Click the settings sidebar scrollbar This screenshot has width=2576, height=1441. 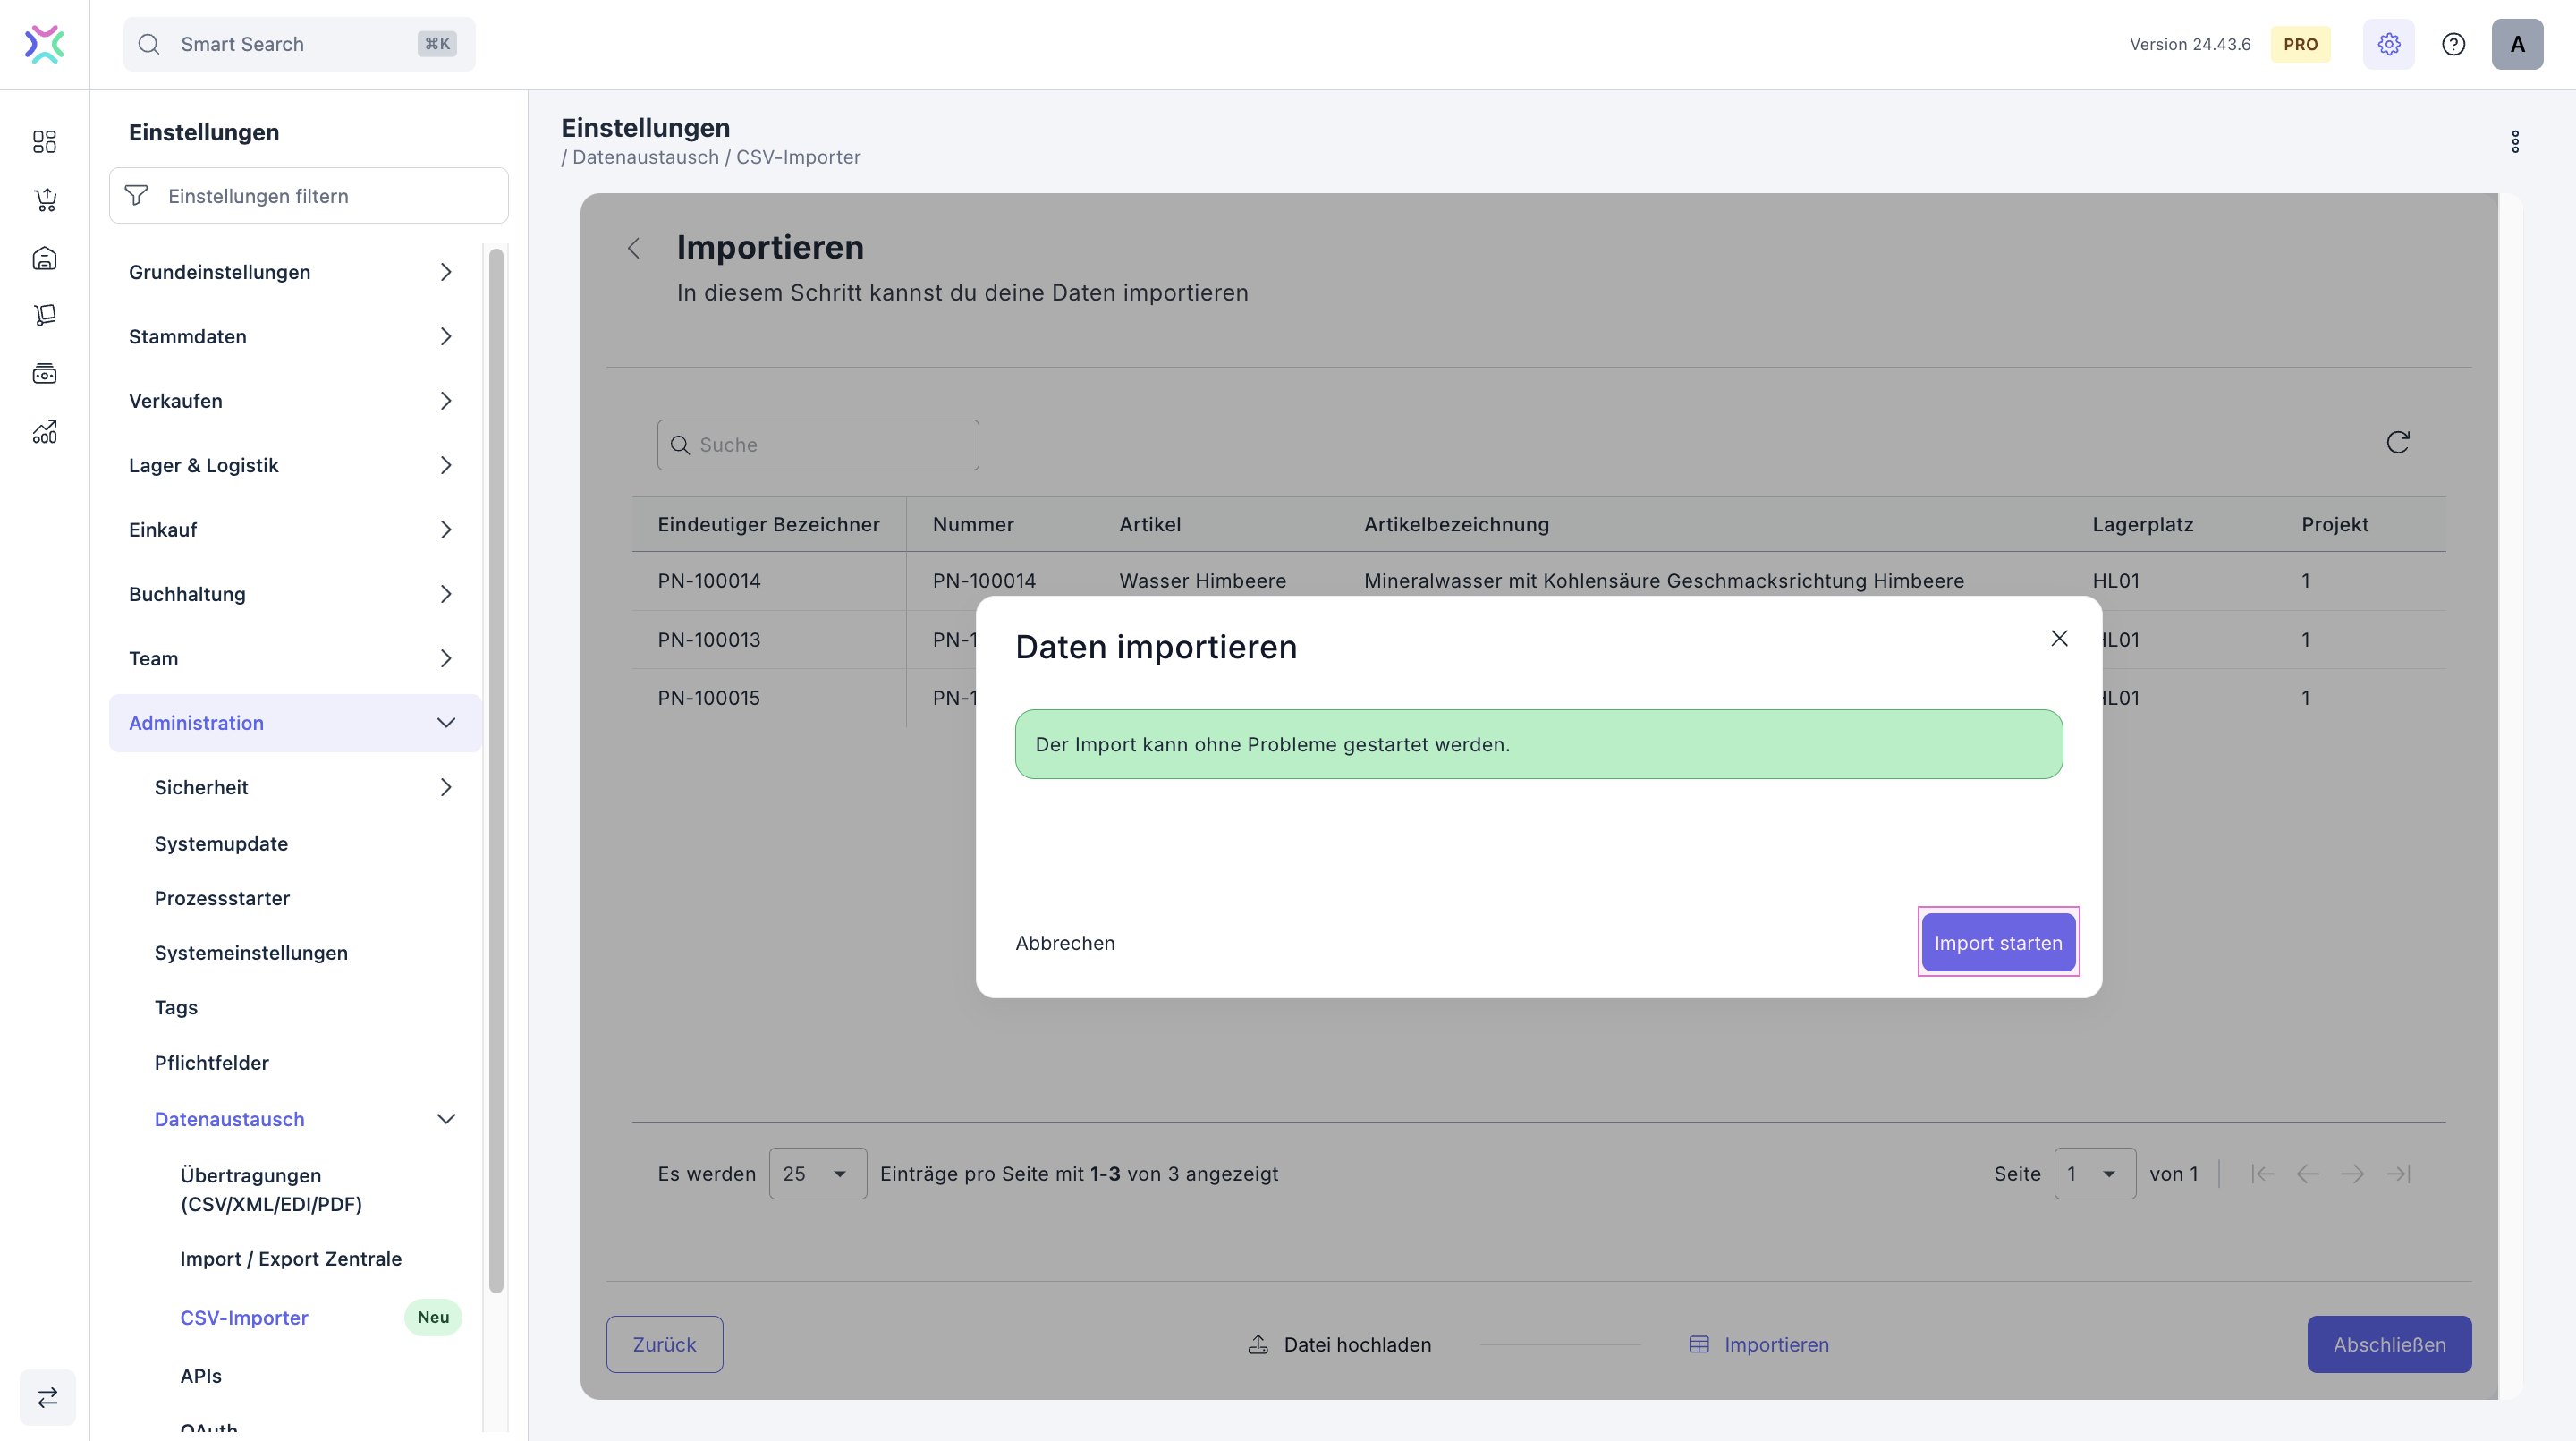[496, 770]
